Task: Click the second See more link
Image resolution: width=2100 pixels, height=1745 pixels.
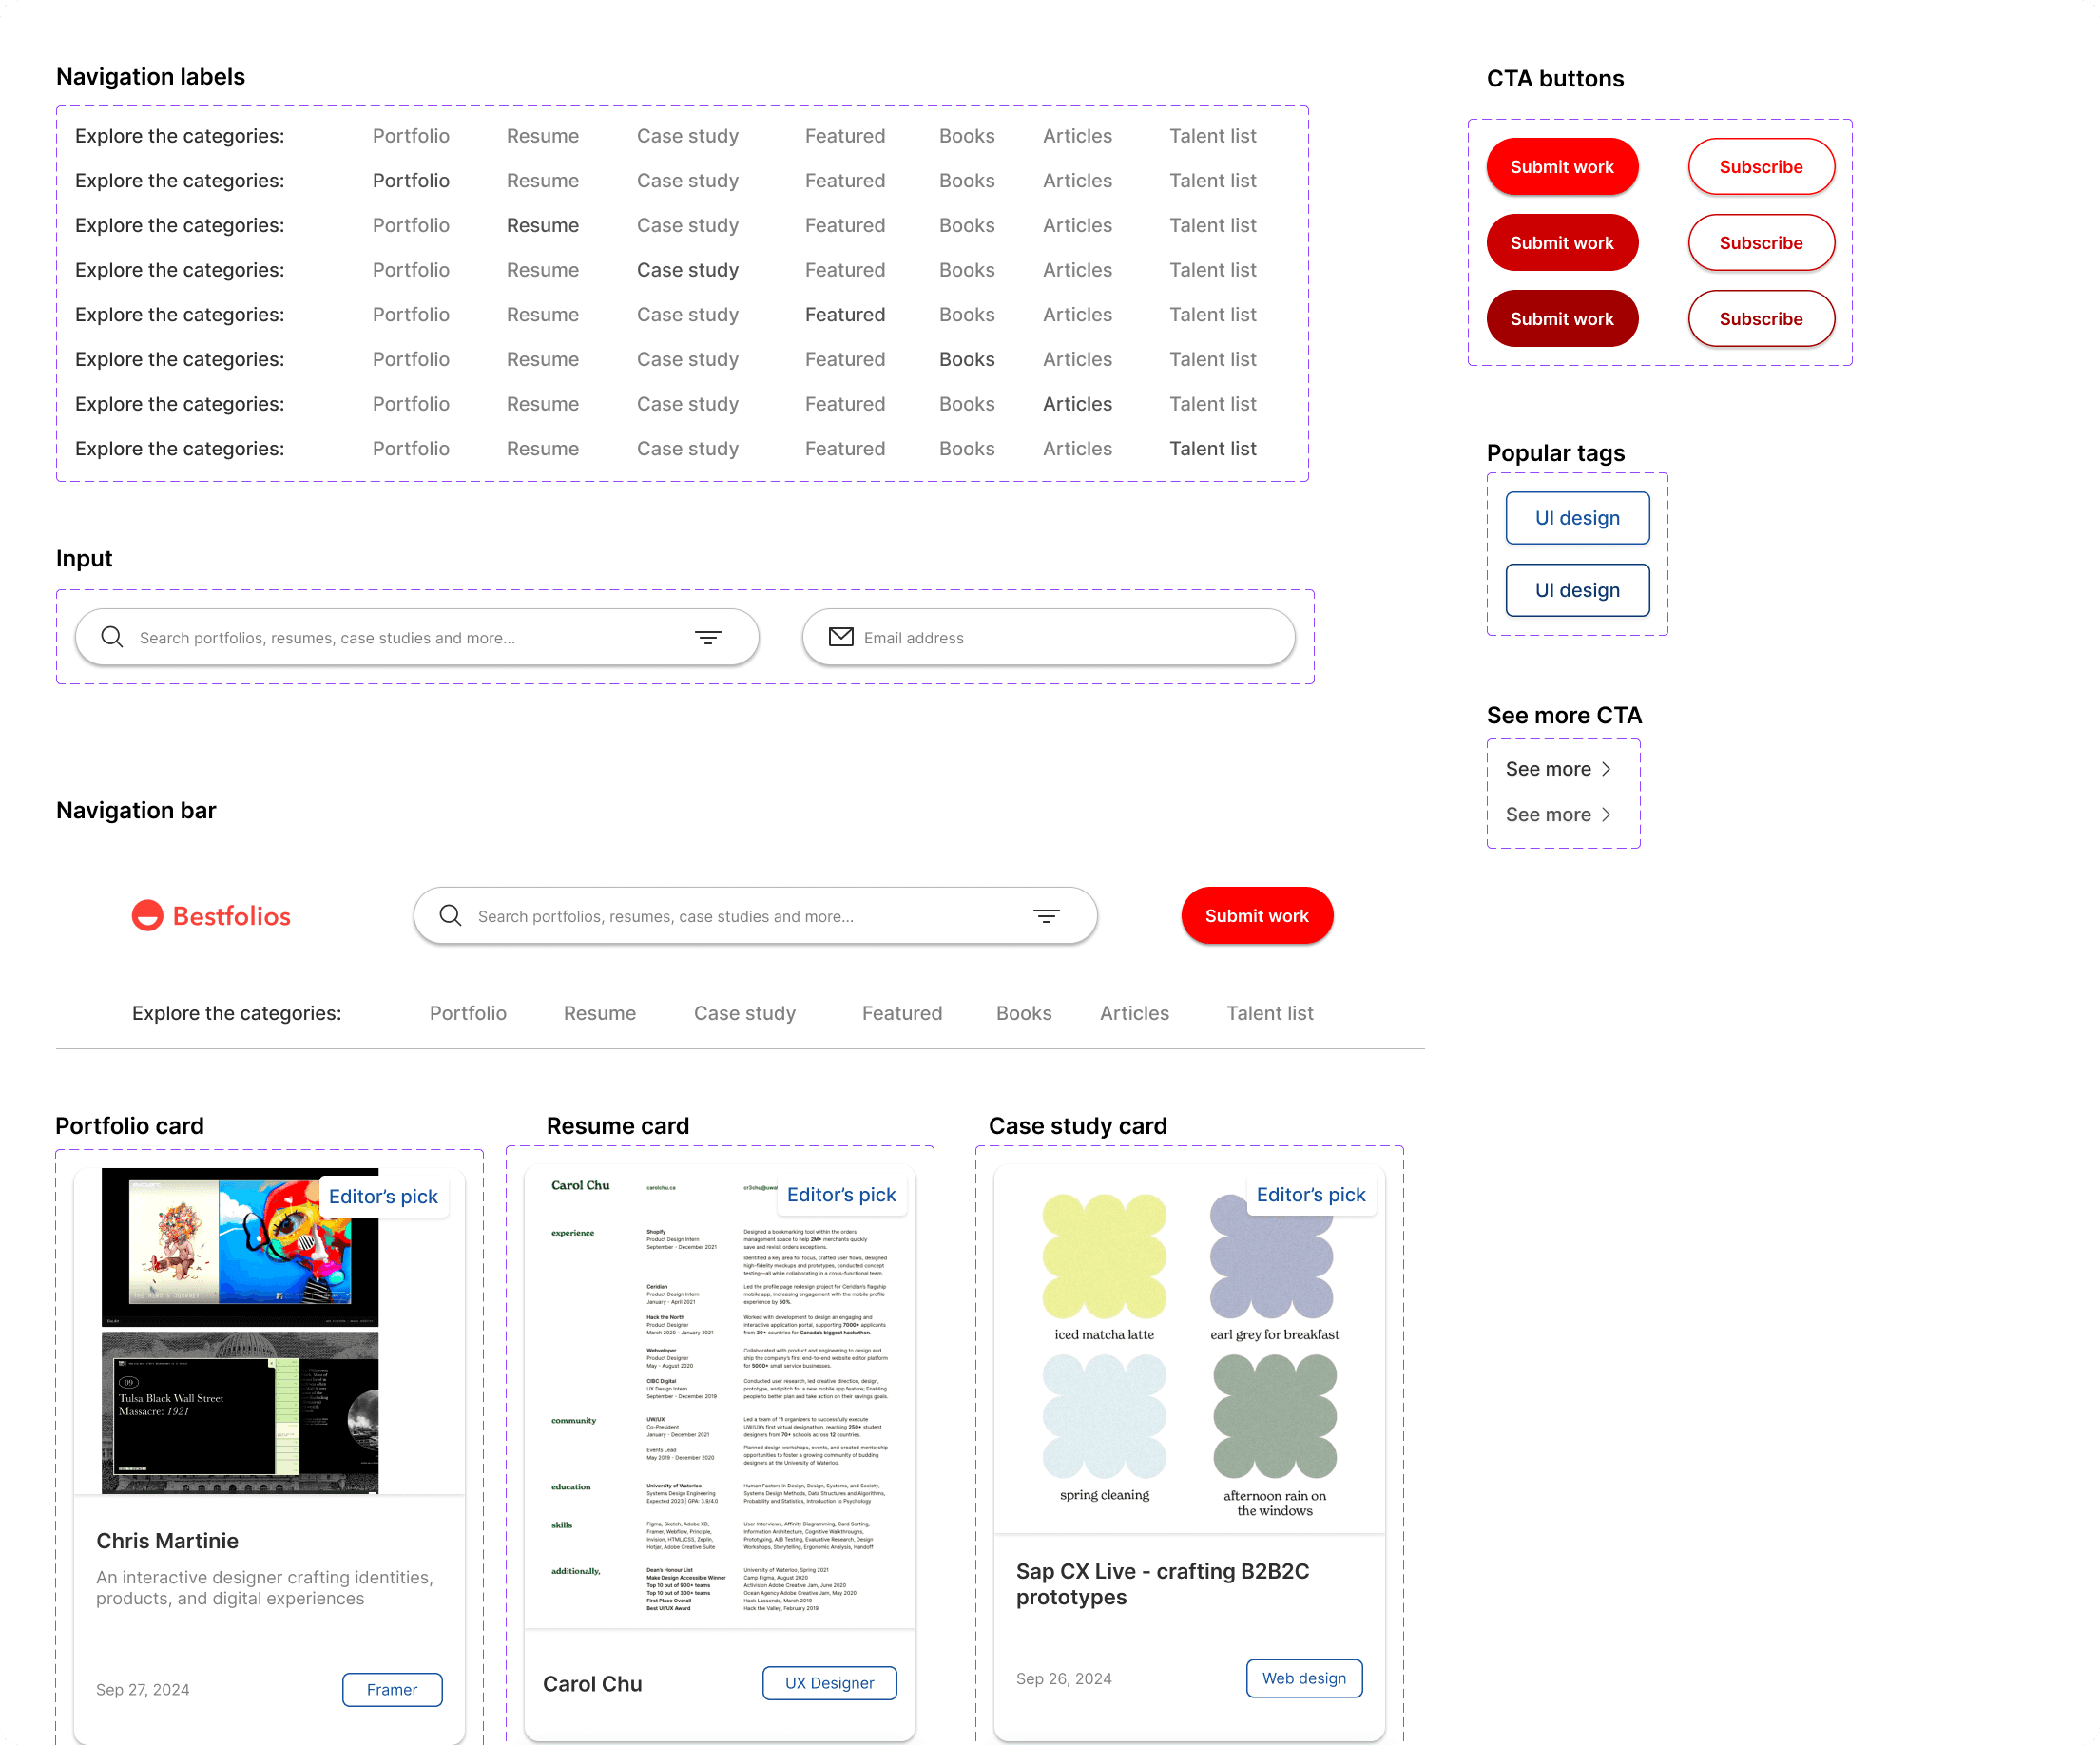Action: pyautogui.click(x=1559, y=814)
